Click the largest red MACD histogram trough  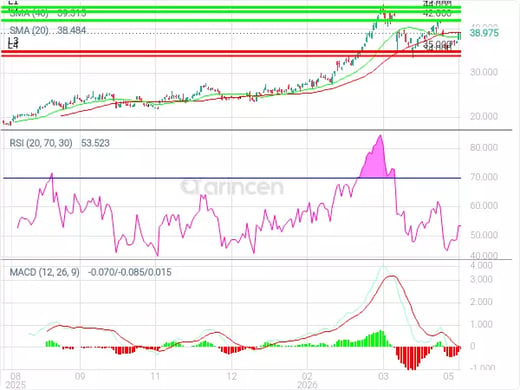click(x=412, y=358)
